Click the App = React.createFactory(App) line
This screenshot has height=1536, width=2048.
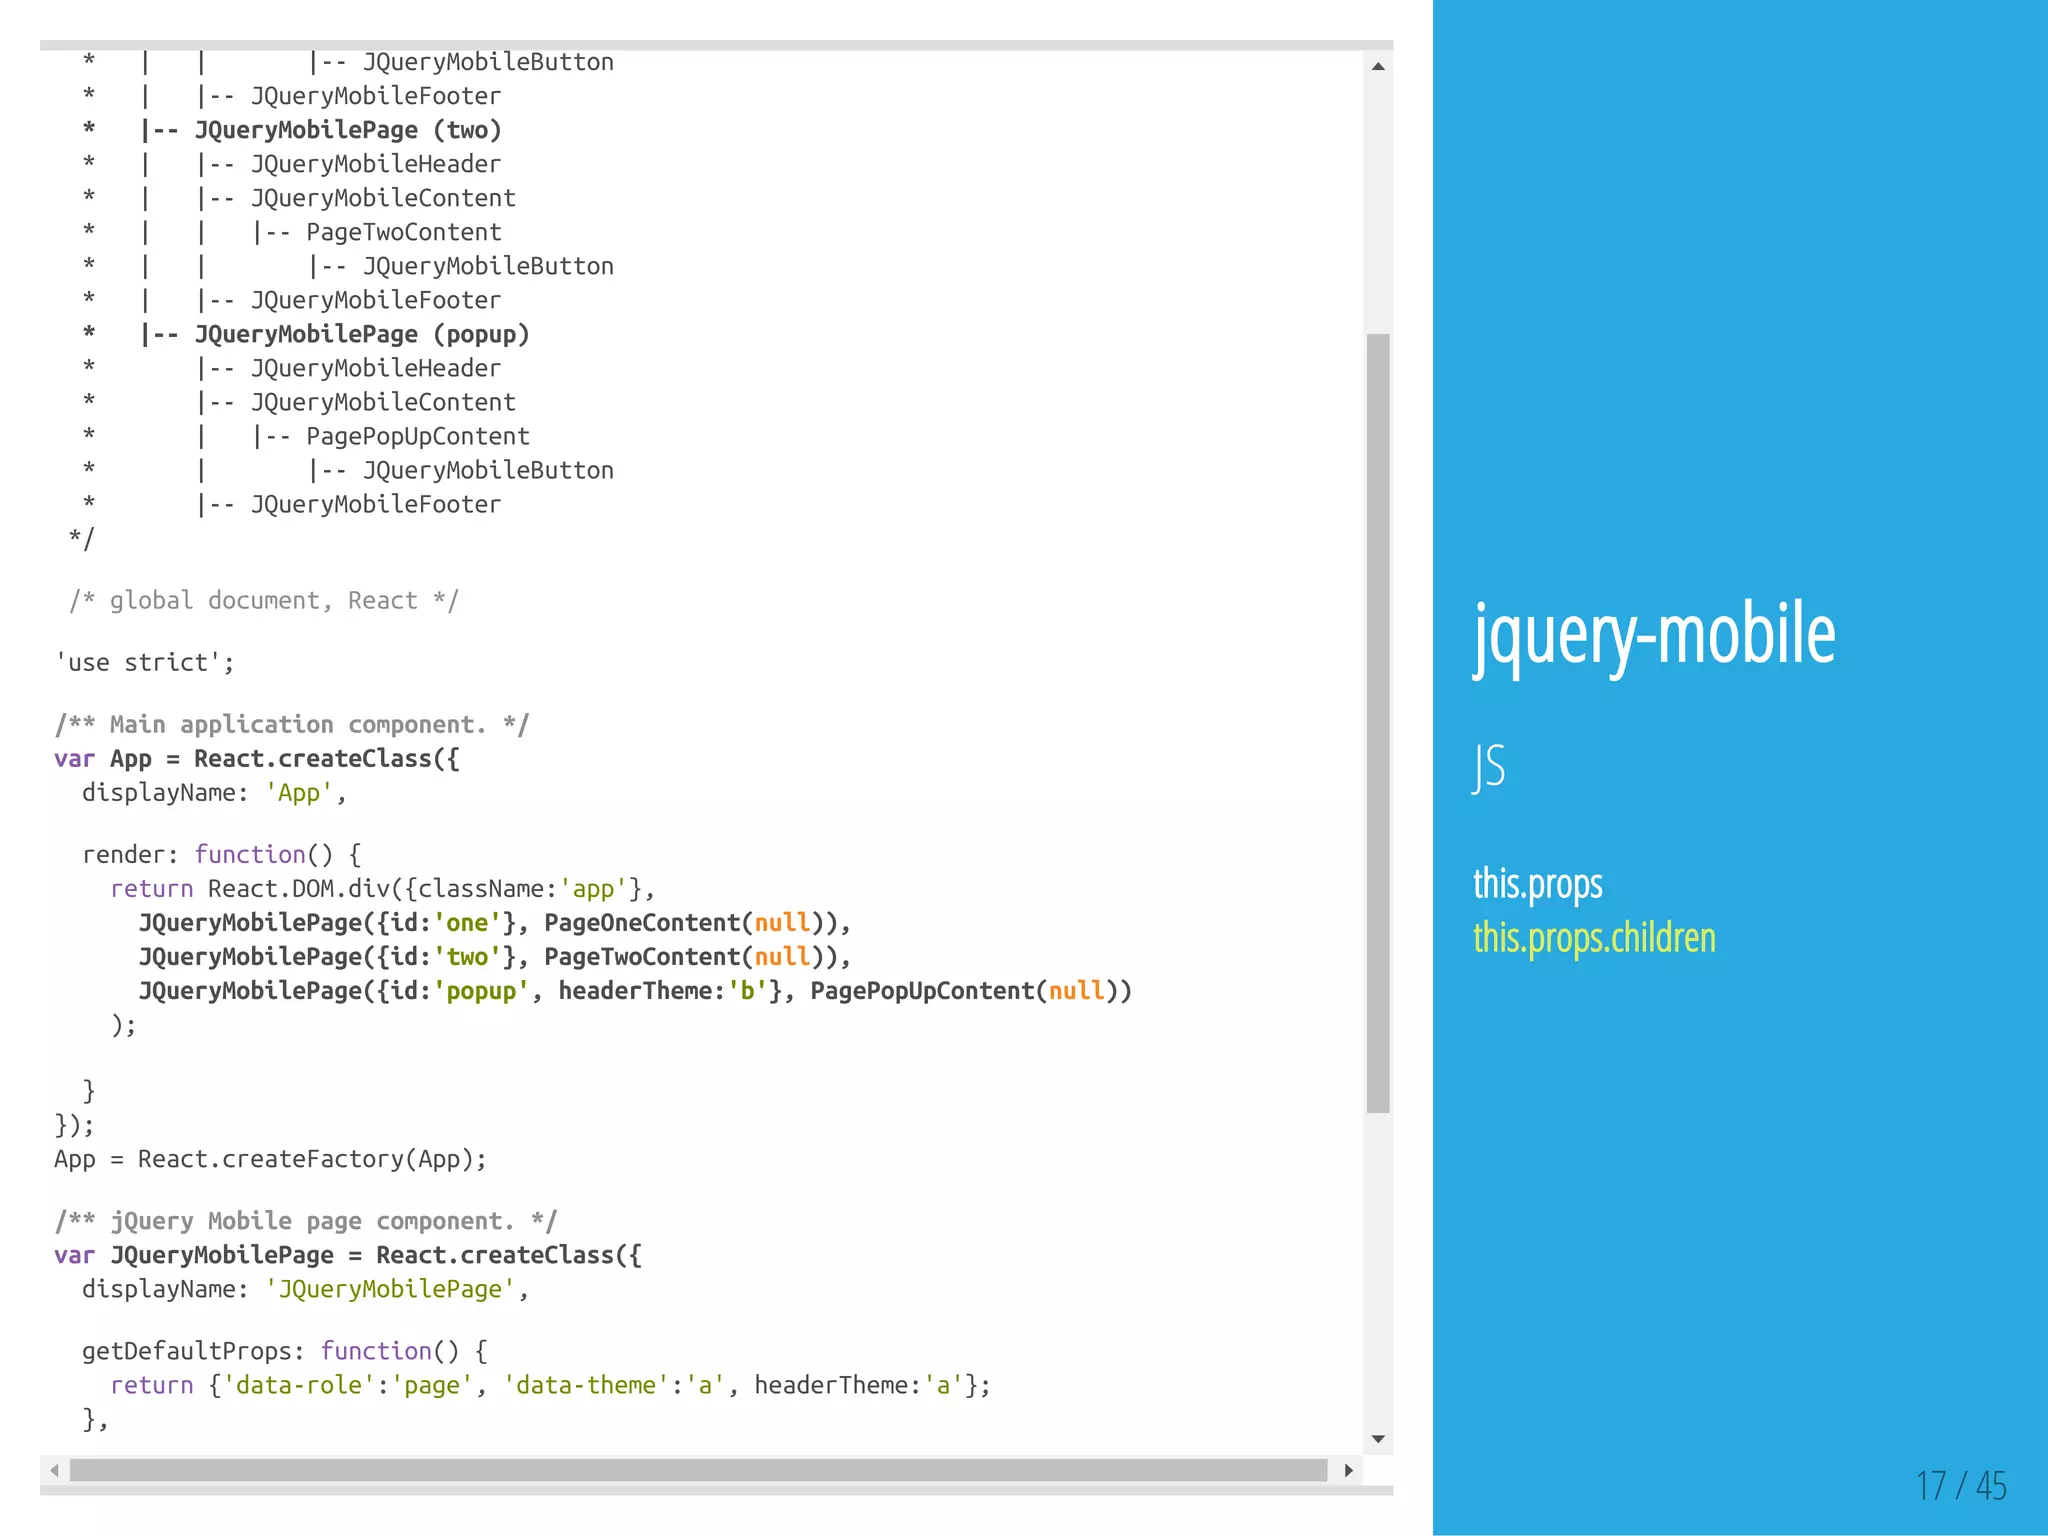271,1159
